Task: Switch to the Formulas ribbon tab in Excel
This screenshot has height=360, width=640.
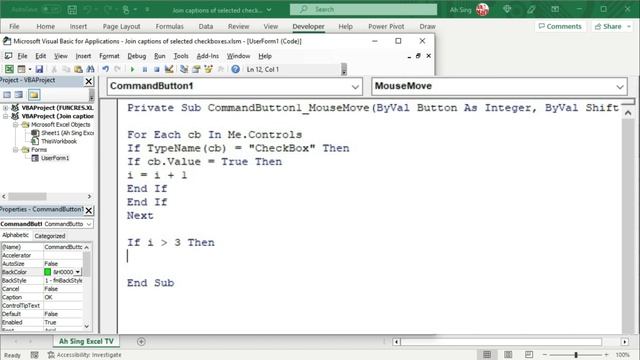Action: pyautogui.click(x=169, y=26)
